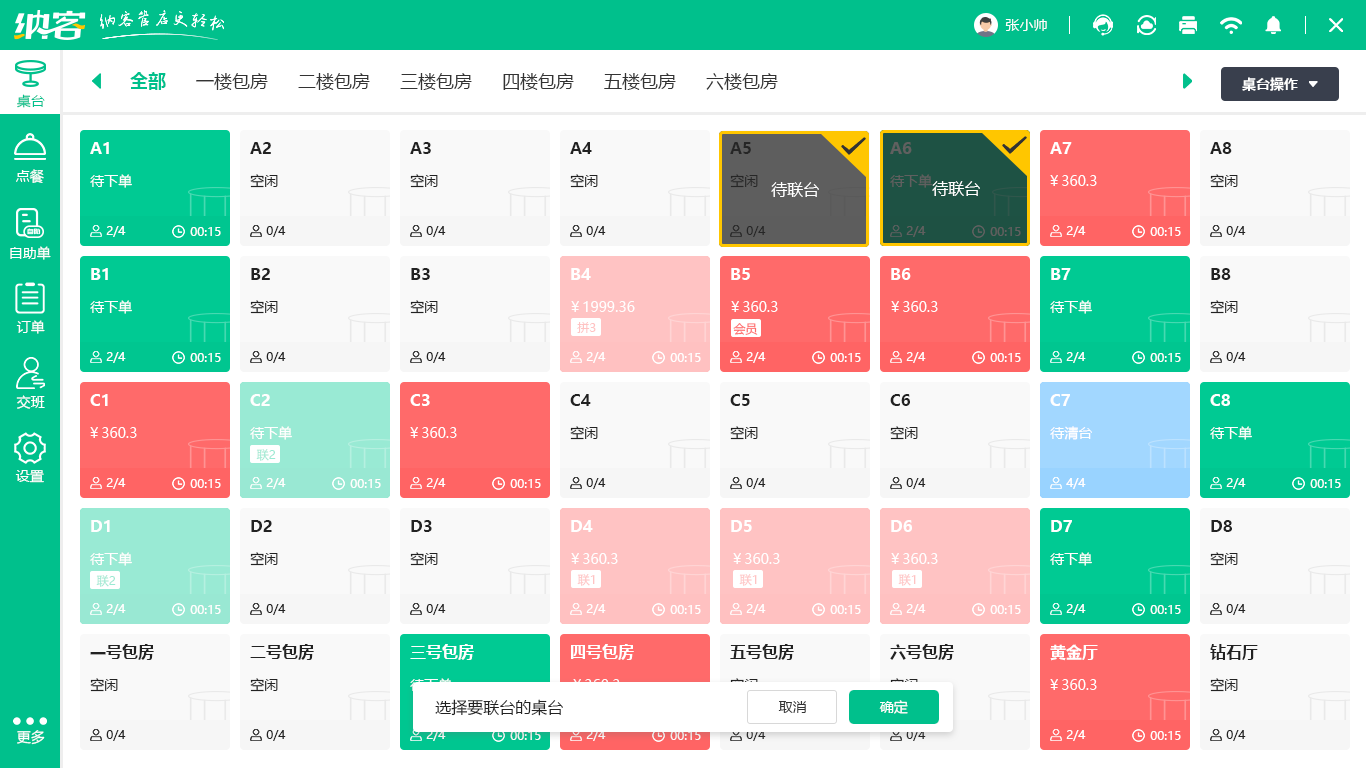Open the 点餐 ordering panel

click(30, 158)
